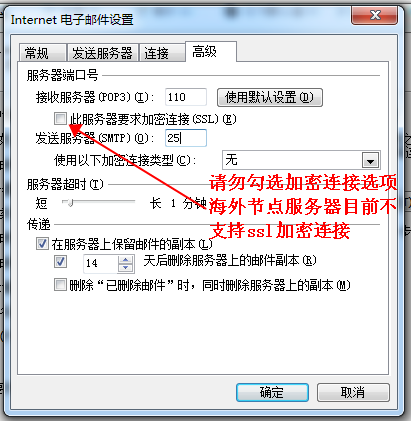Enable the SSL encrypted connection checkbox
This screenshot has width=411, height=421.
[x=60, y=118]
